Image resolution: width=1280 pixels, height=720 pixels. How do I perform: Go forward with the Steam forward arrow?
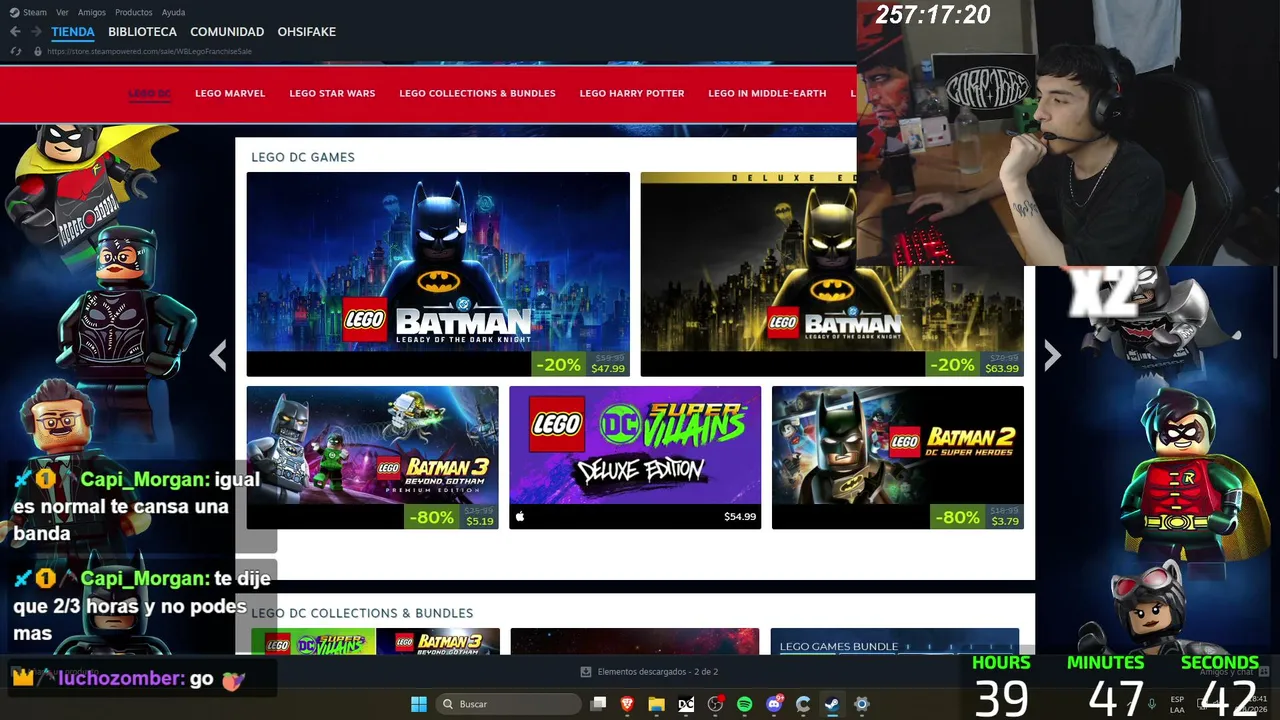36,32
